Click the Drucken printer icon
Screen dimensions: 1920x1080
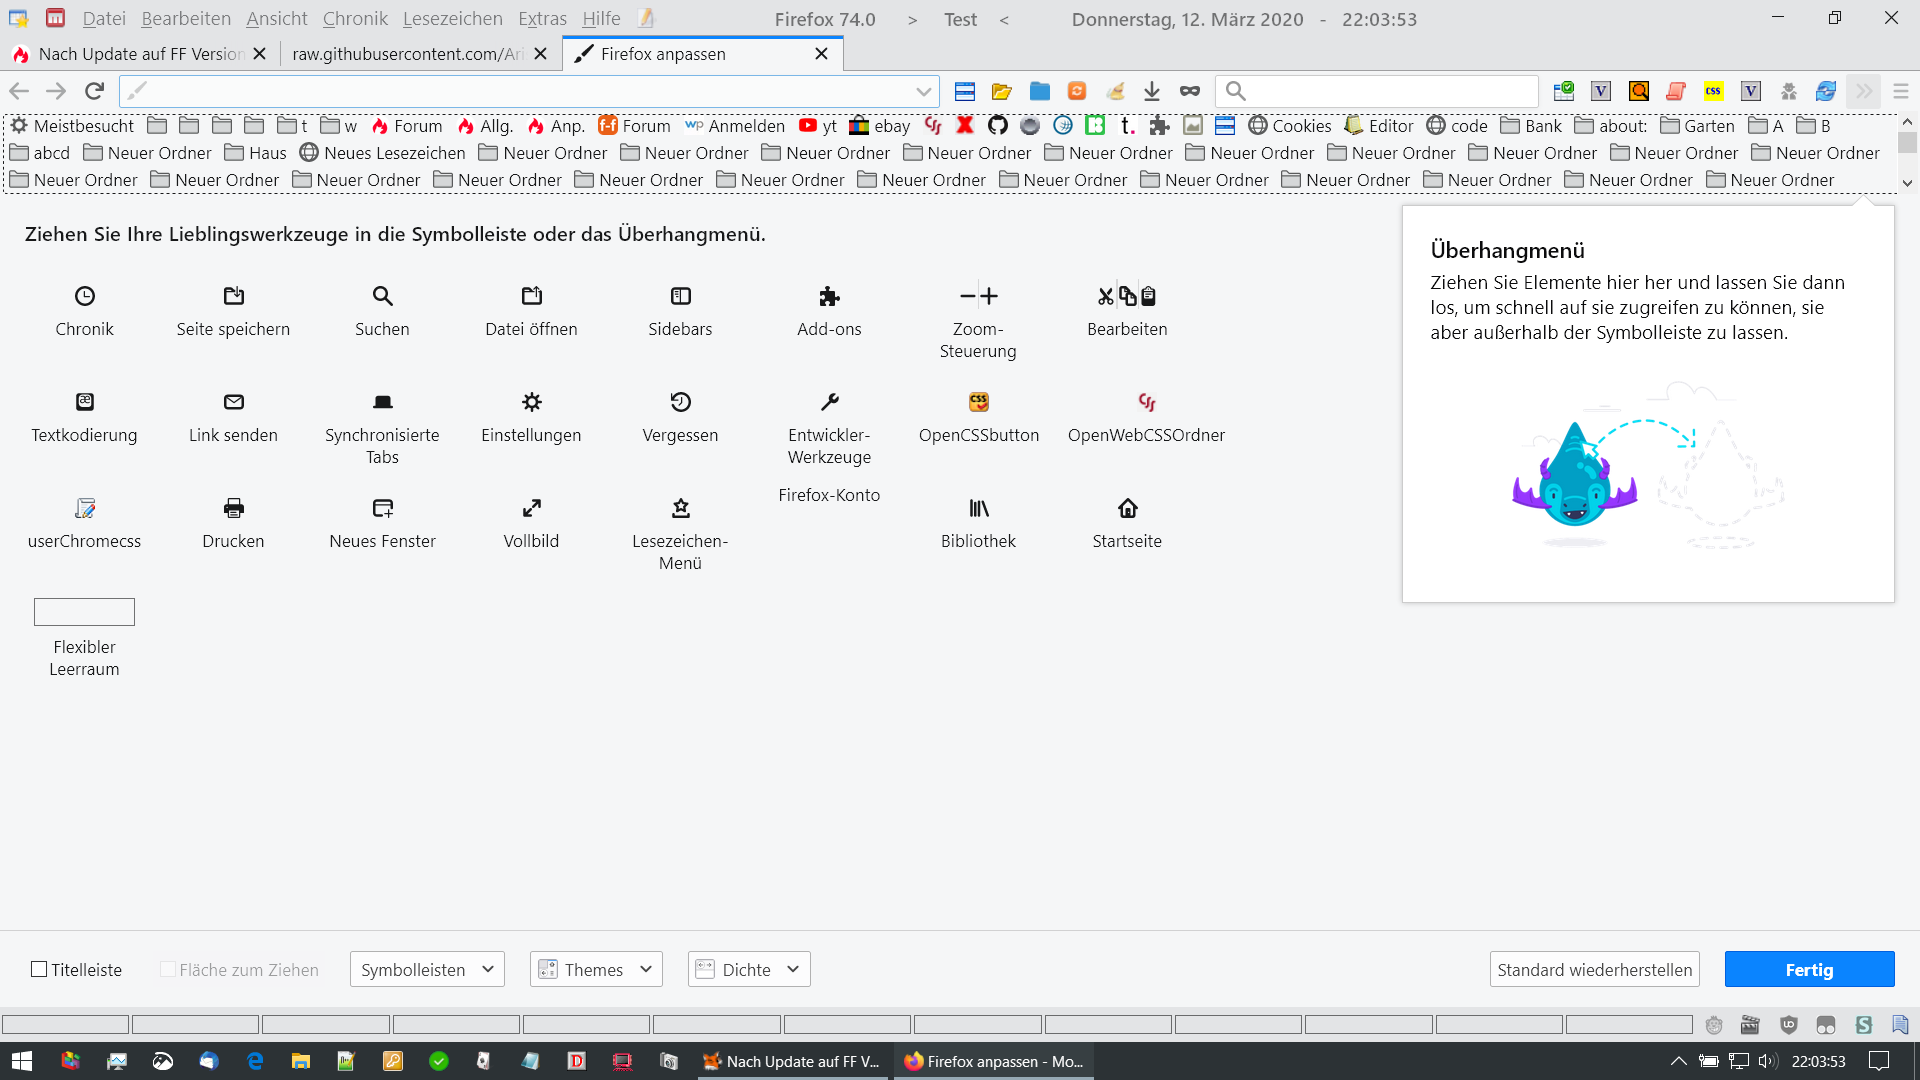233,508
